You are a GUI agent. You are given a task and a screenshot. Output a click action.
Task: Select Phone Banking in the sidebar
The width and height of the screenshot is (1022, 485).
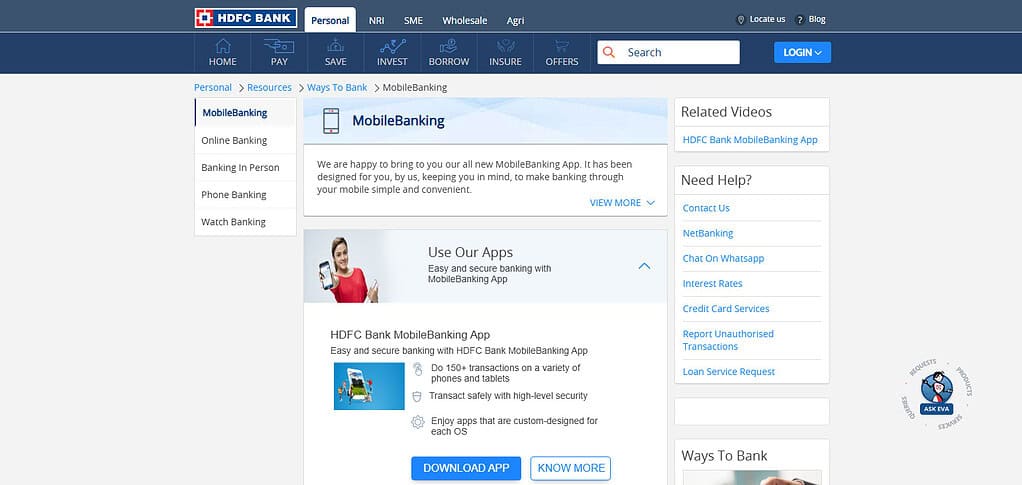(246, 195)
